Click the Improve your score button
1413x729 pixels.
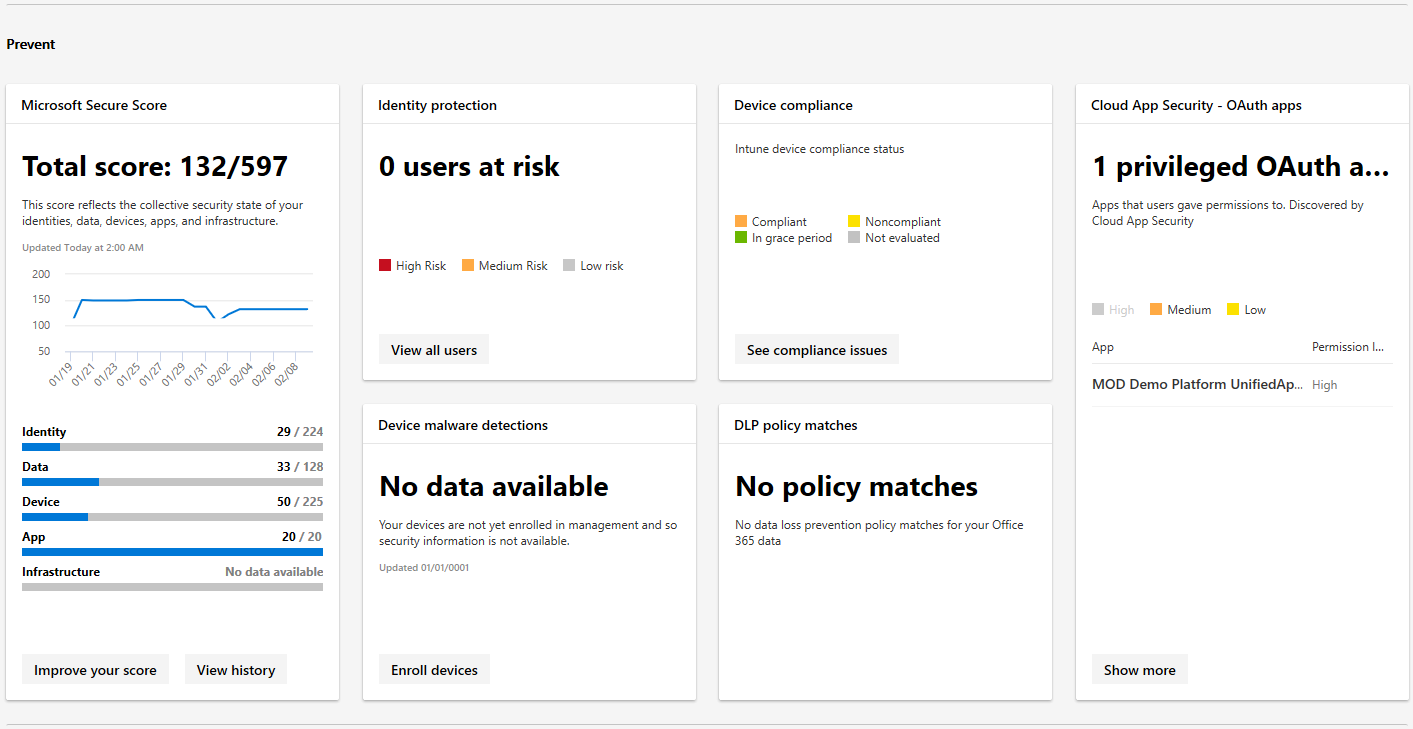95,670
